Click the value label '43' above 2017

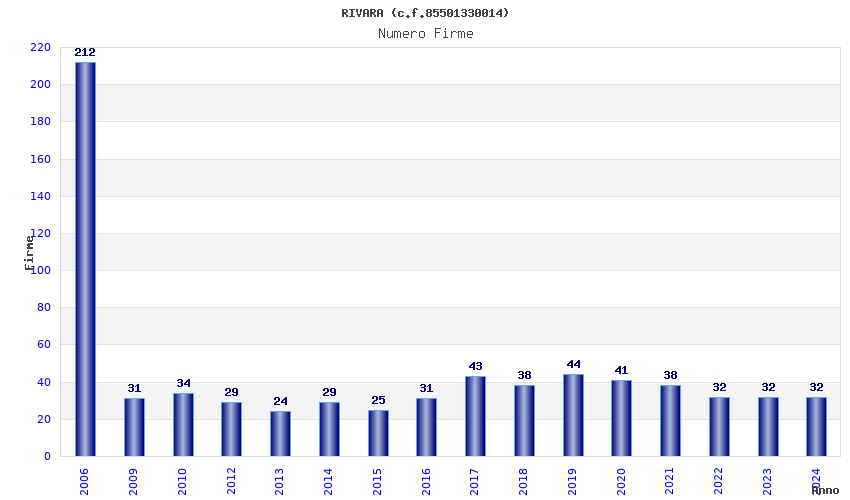pyautogui.click(x=475, y=367)
